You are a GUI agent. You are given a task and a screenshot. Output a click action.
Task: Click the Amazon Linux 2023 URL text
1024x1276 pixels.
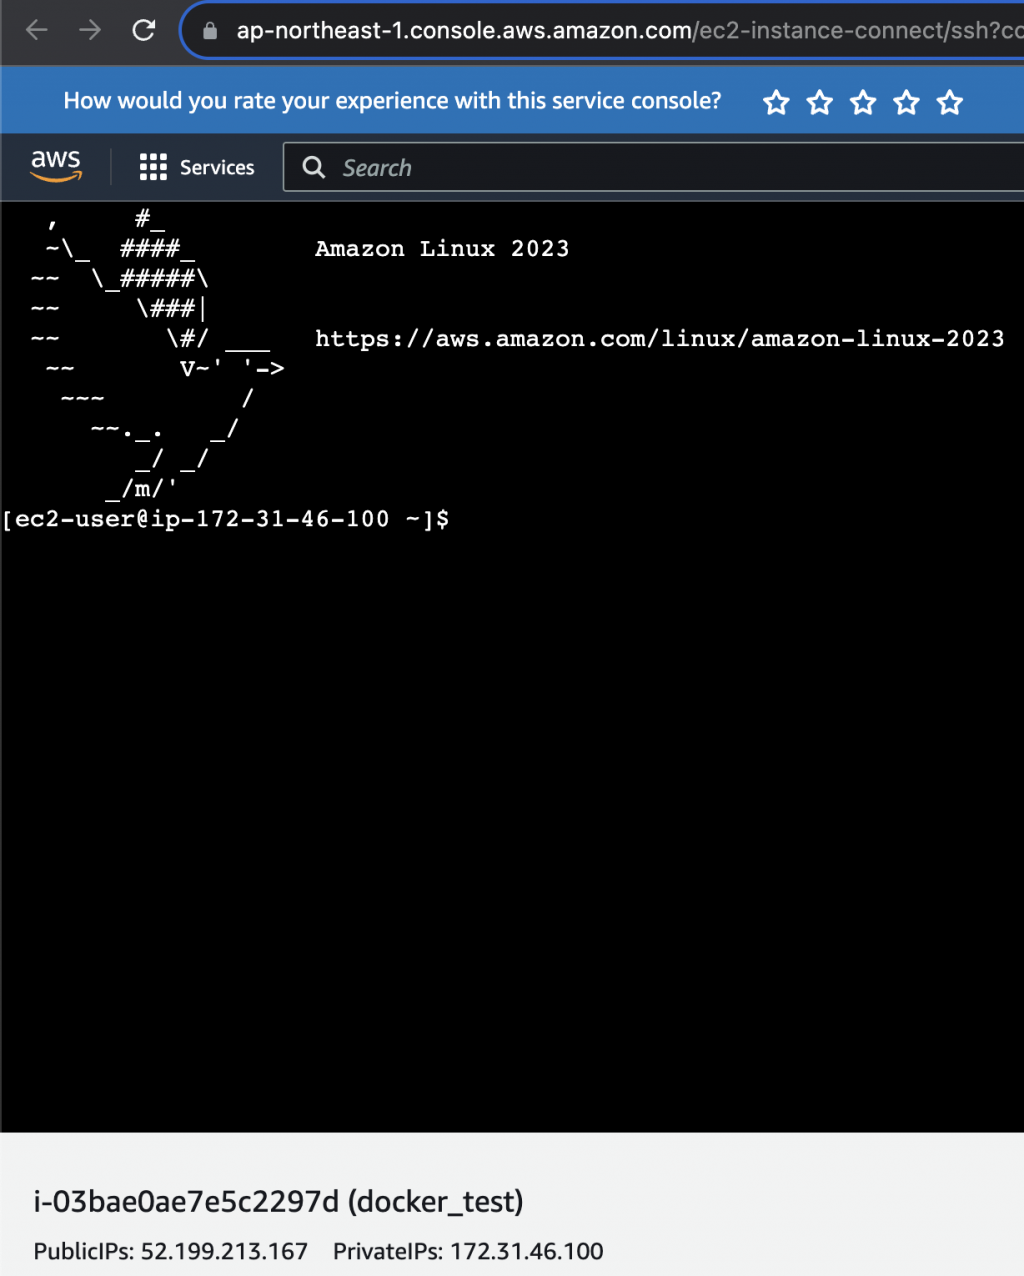pyautogui.click(x=660, y=339)
